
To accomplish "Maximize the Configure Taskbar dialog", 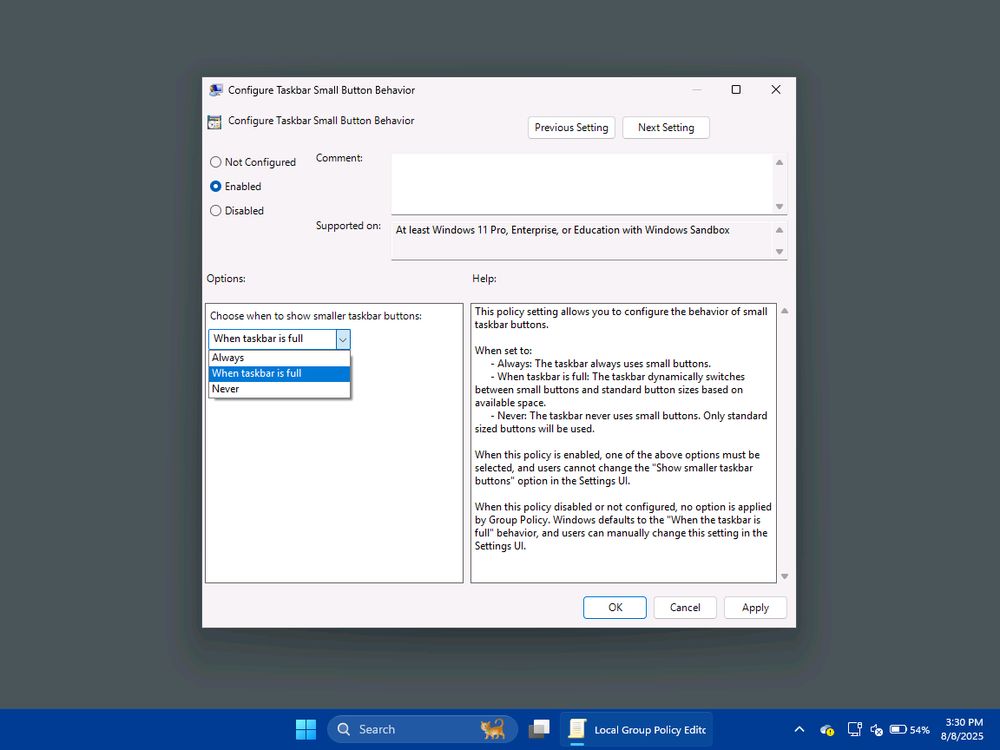I will [736, 90].
